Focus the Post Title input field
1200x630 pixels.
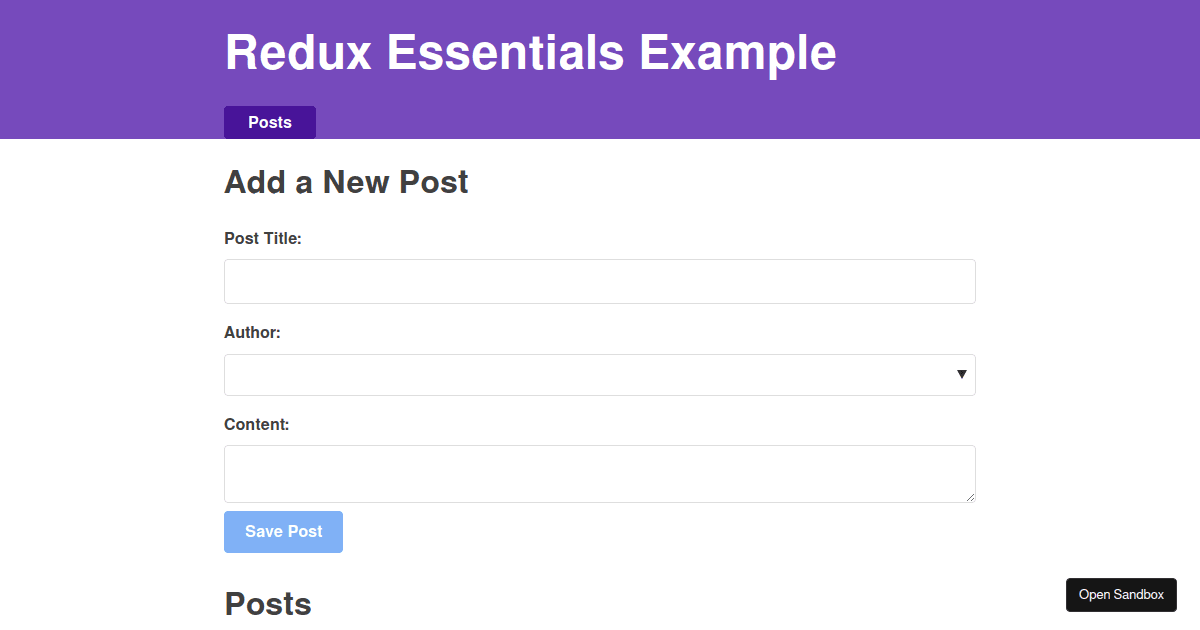pos(600,281)
